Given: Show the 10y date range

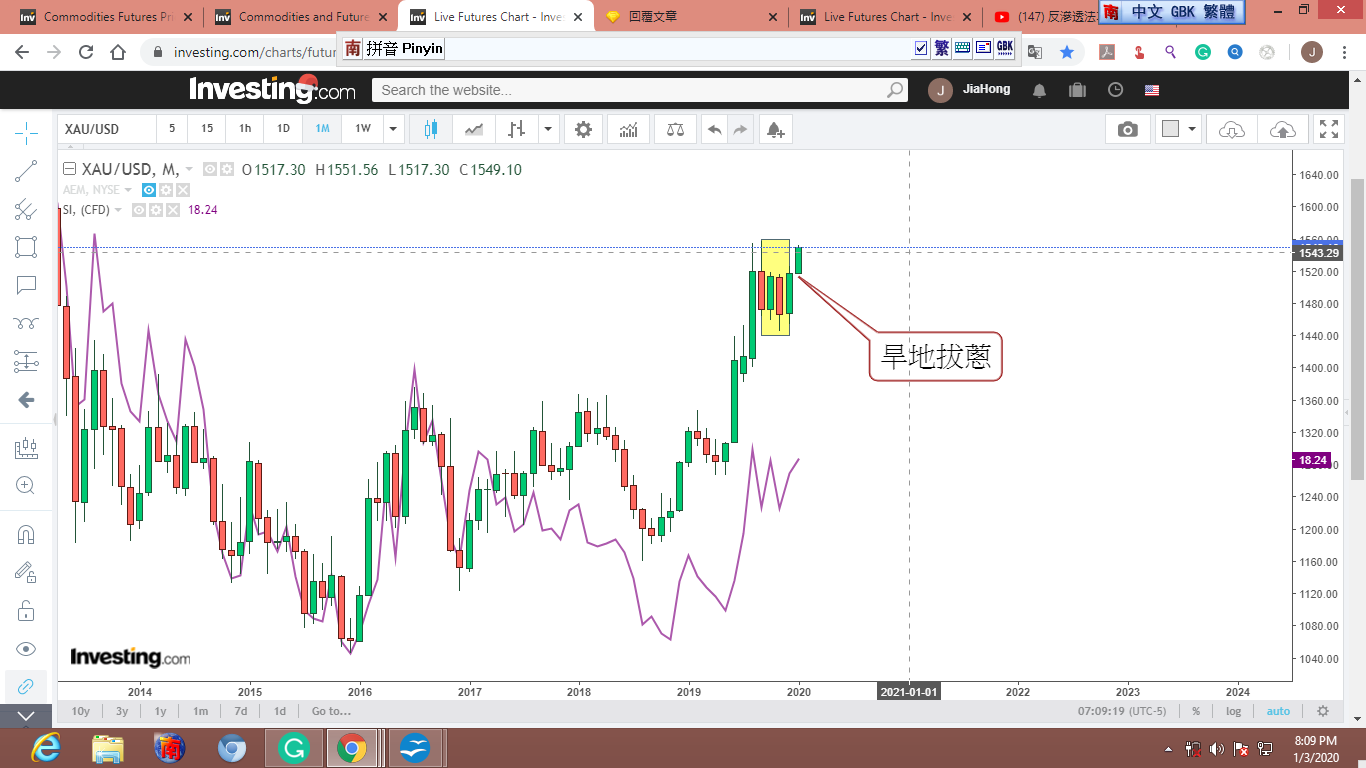Looking at the screenshot, I should [x=81, y=711].
